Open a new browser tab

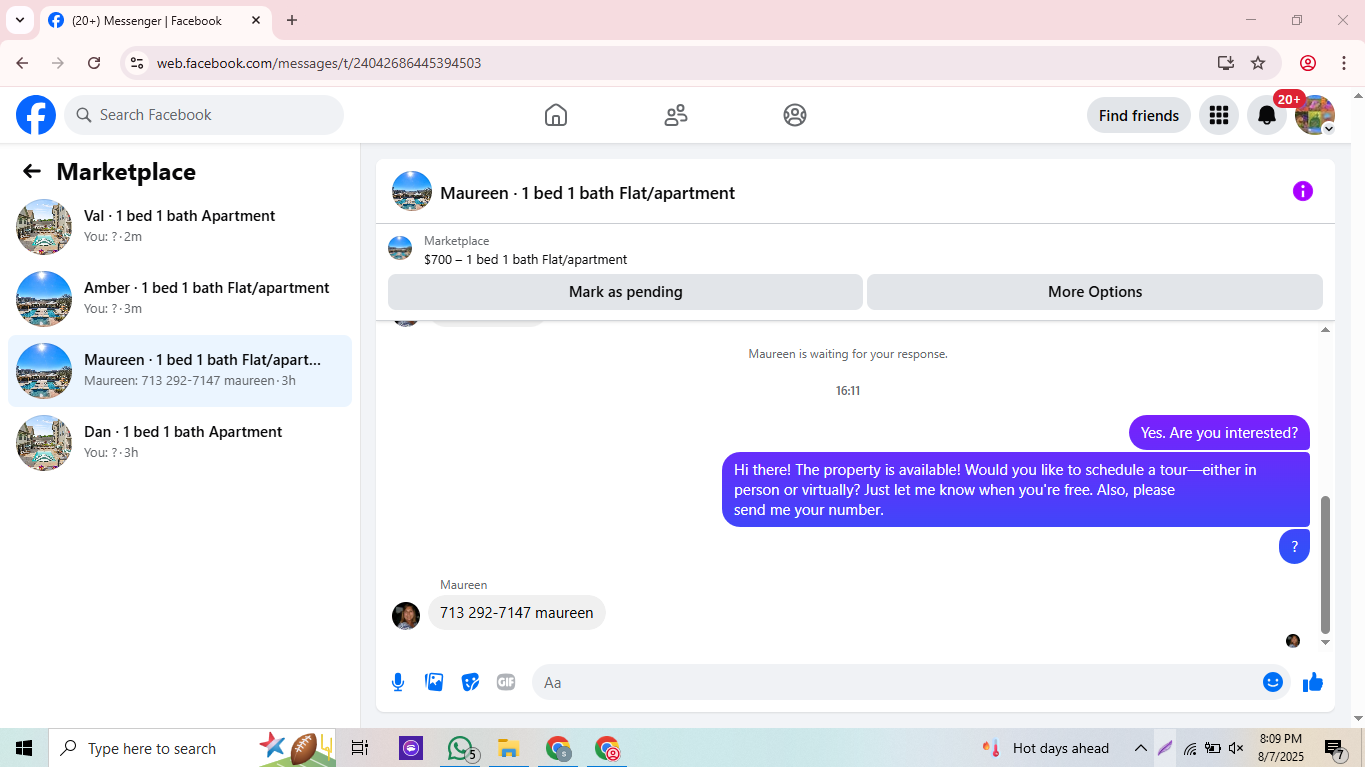coord(292,20)
